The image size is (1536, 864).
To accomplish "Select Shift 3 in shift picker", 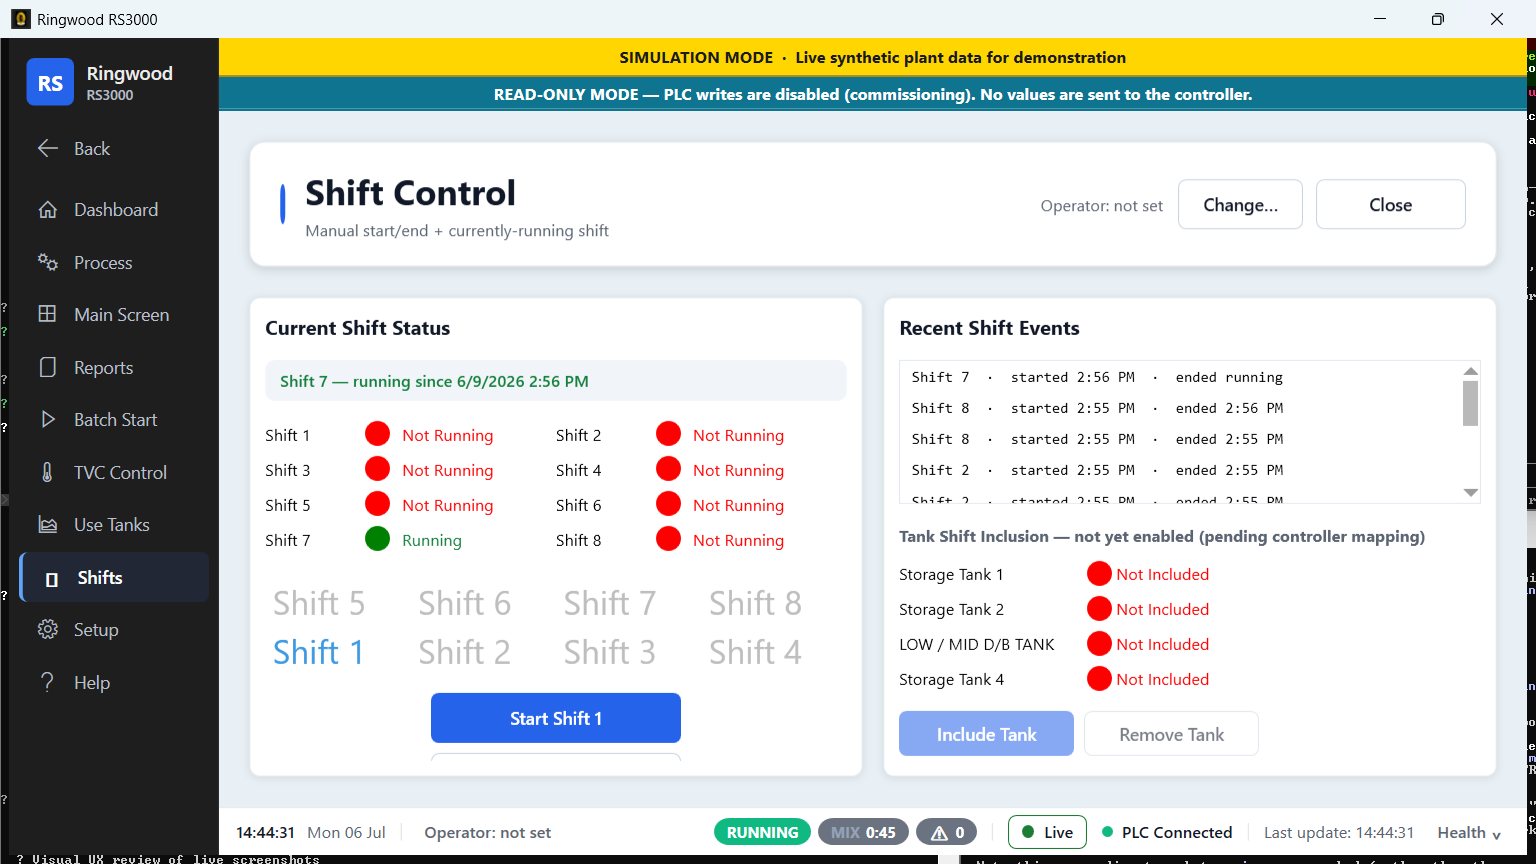I will click(x=610, y=652).
